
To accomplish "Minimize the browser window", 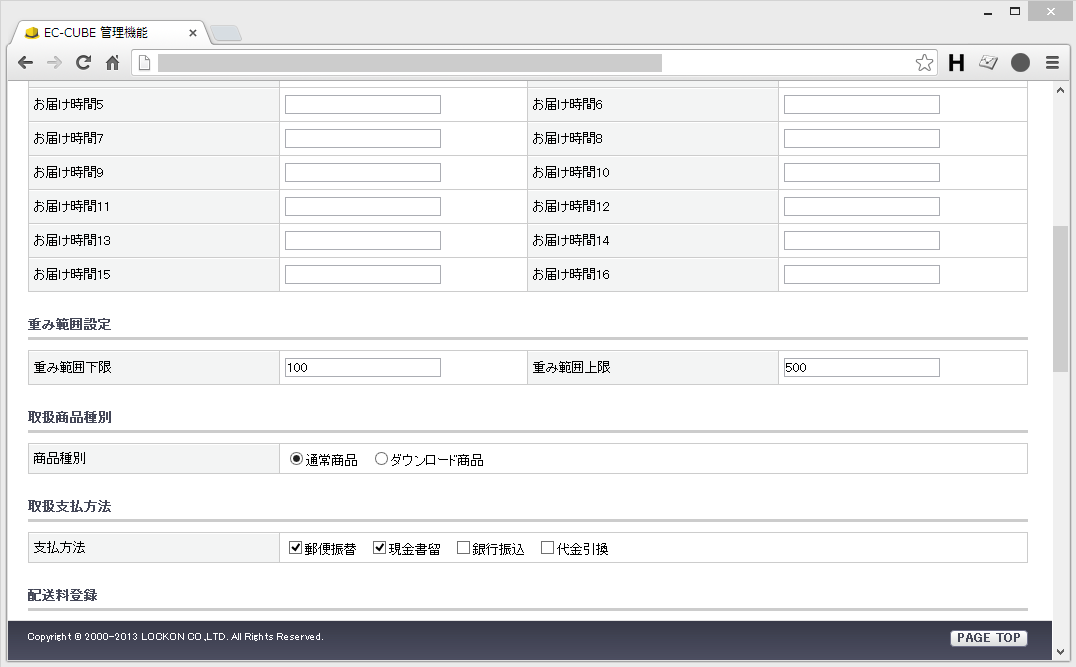I will tap(988, 12).
